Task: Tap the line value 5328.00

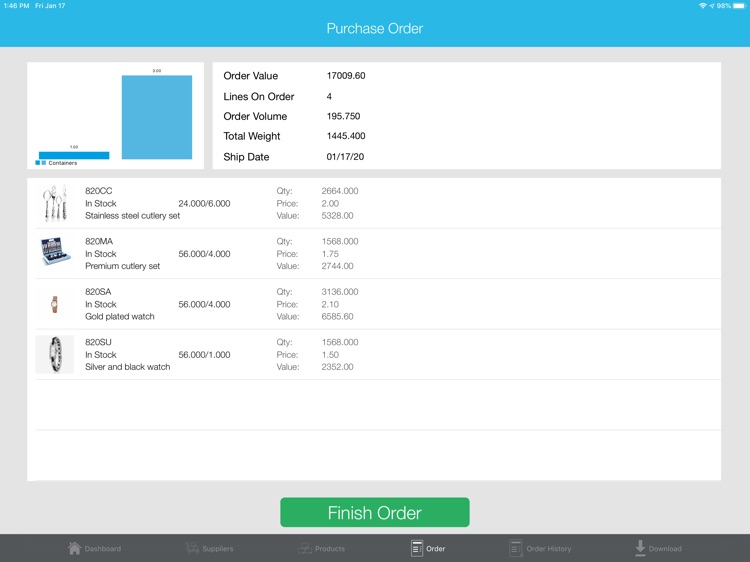Action: [x=337, y=216]
